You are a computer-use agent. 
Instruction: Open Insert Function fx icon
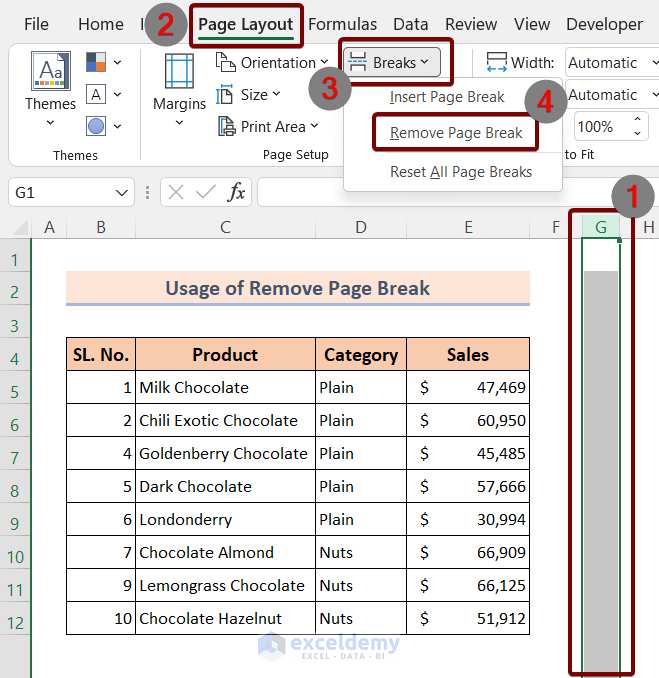(236, 192)
